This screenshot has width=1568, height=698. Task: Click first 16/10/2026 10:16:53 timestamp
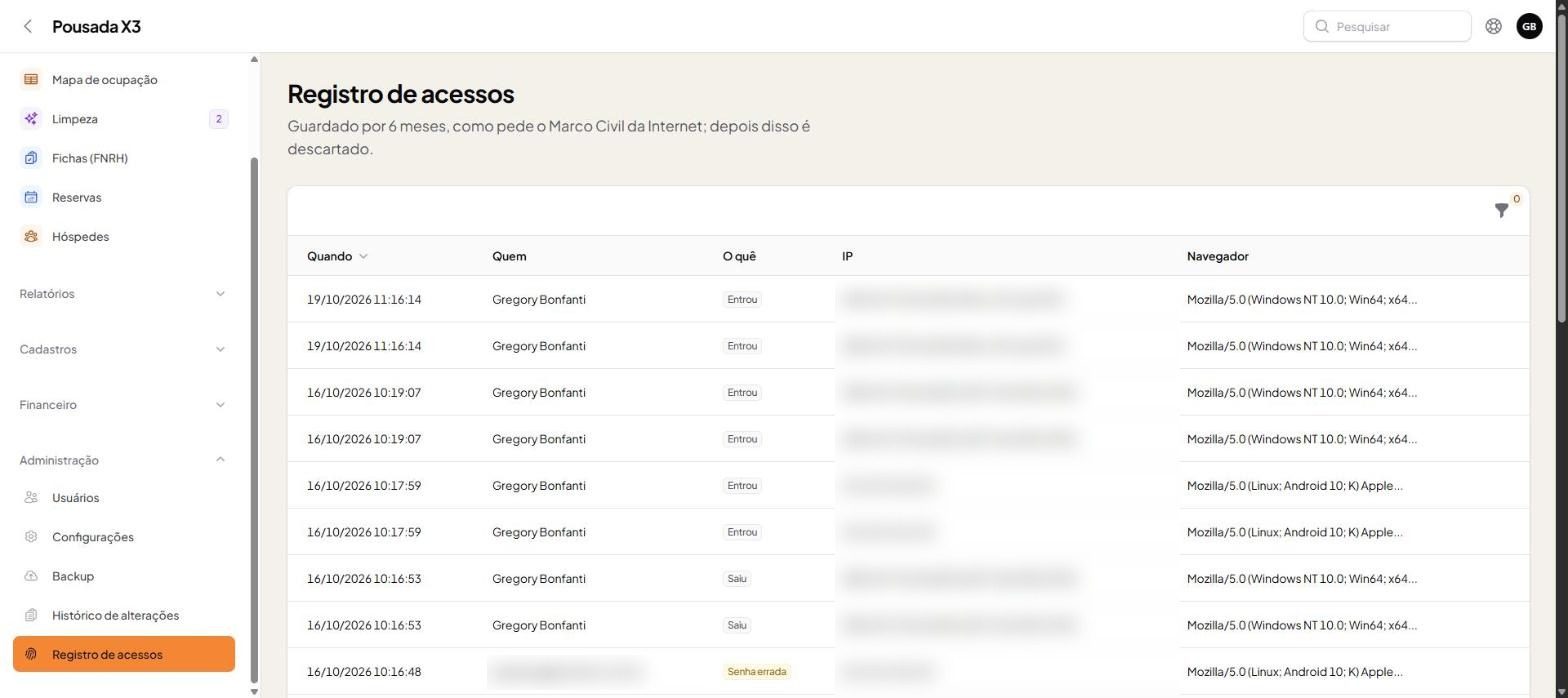coord(364,579)
